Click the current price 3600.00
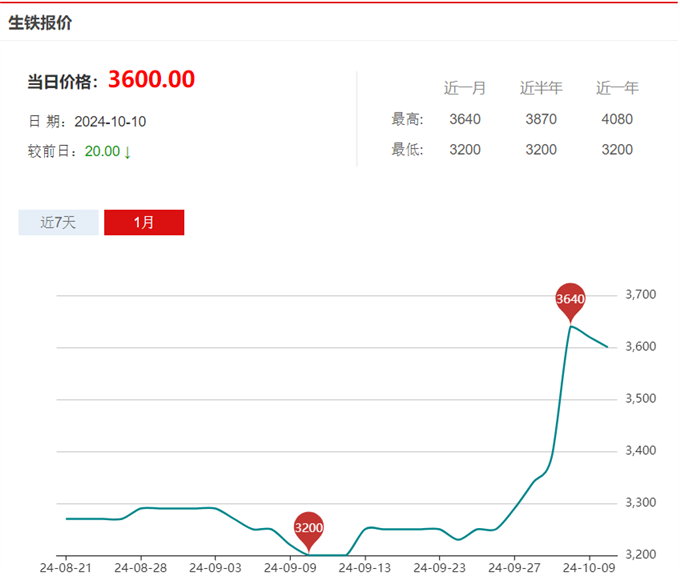This screenshot has width=680, height=576. pyautogui.click(x=151, y=80)
